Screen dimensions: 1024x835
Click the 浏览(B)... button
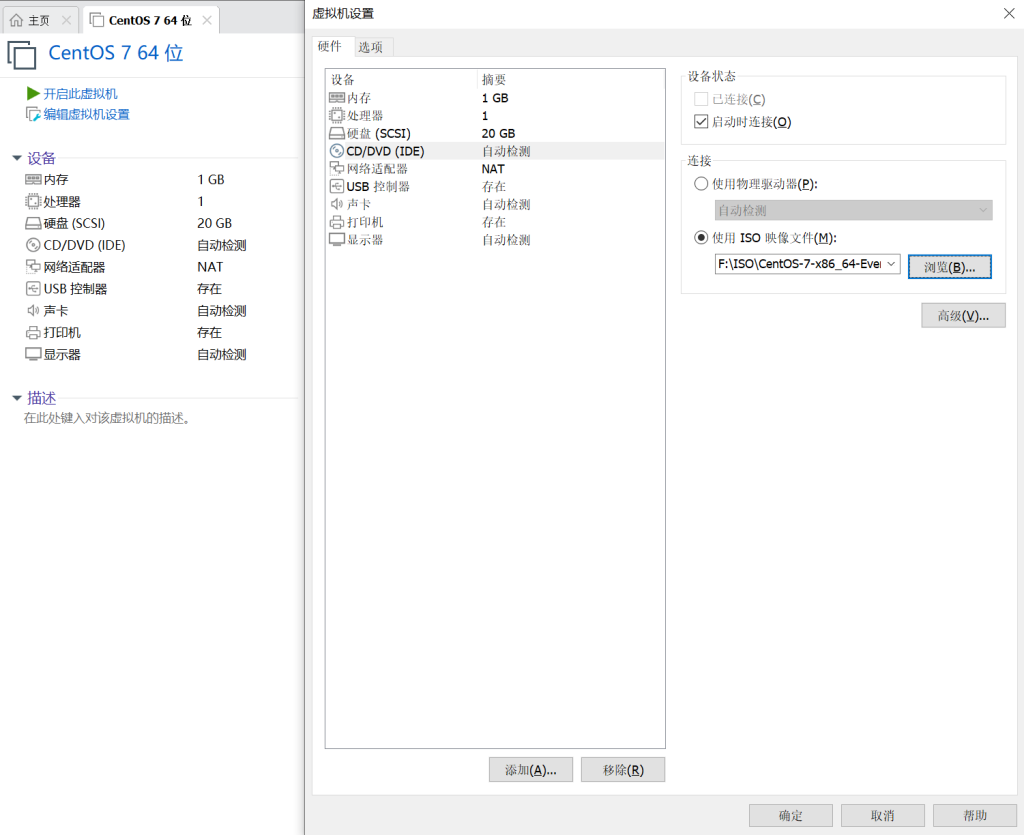(x=950, y=267)
